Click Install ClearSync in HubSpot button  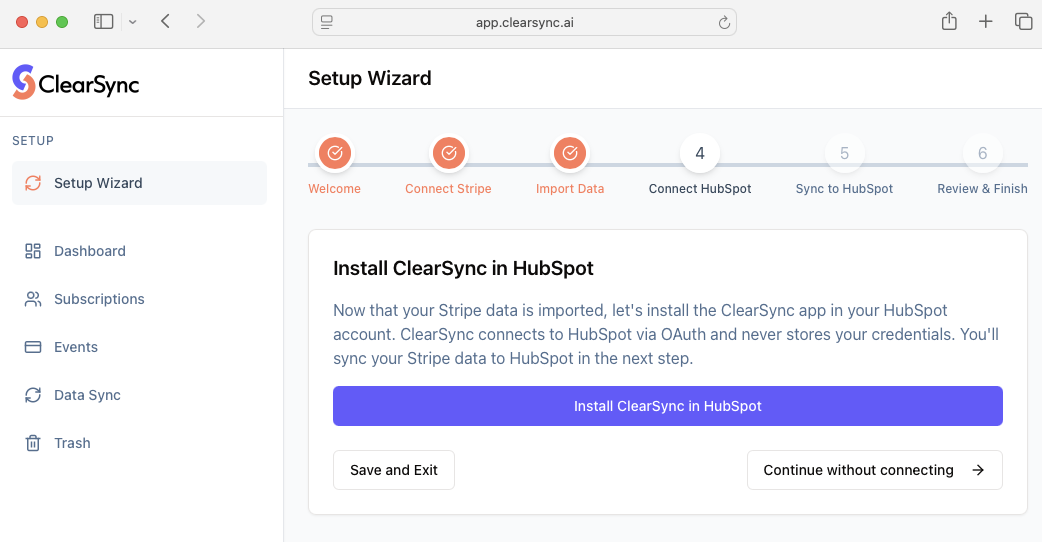pos(667,406)
